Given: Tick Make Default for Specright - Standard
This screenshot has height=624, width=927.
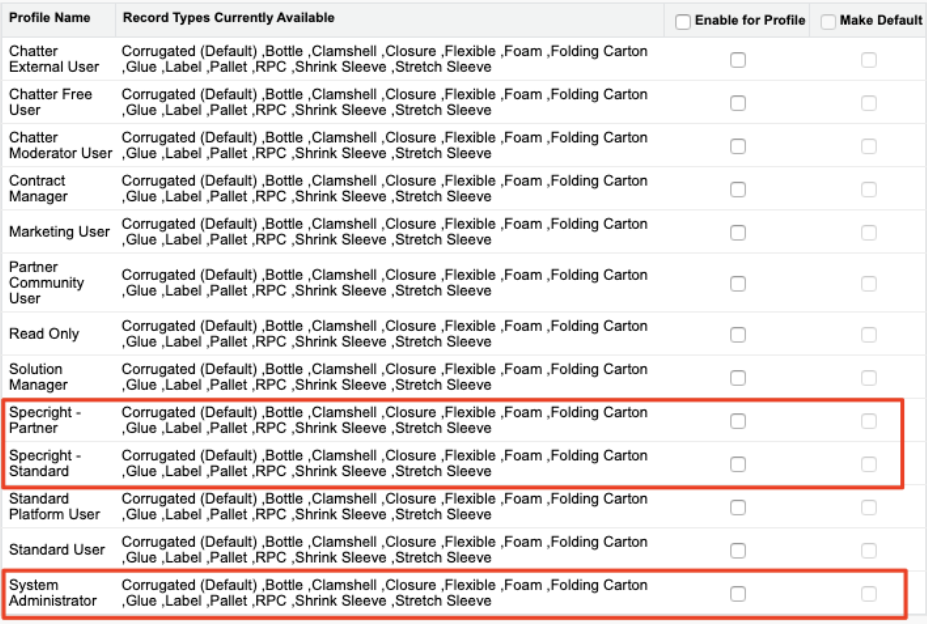Looking at the screenshot, I should click(869, 464).
